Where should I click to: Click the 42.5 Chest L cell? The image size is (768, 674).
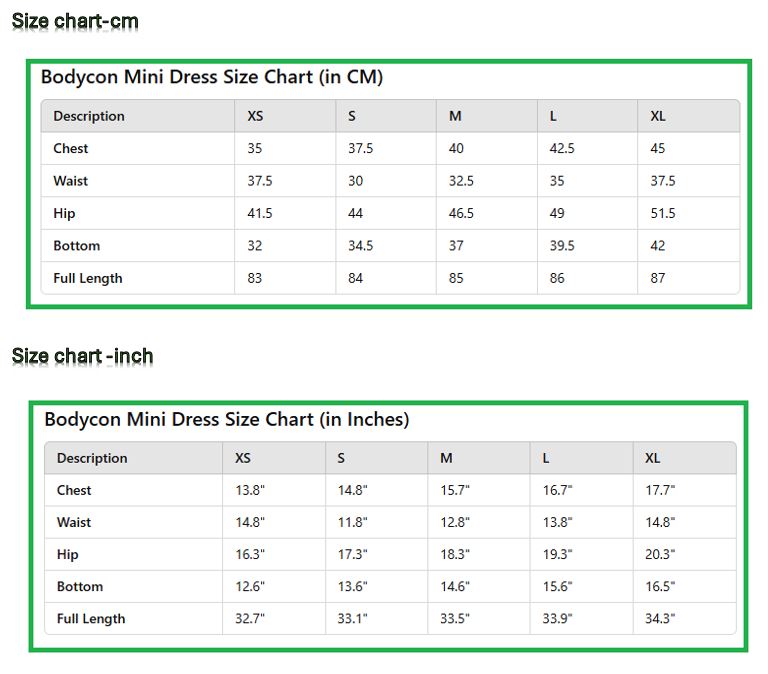562,148
